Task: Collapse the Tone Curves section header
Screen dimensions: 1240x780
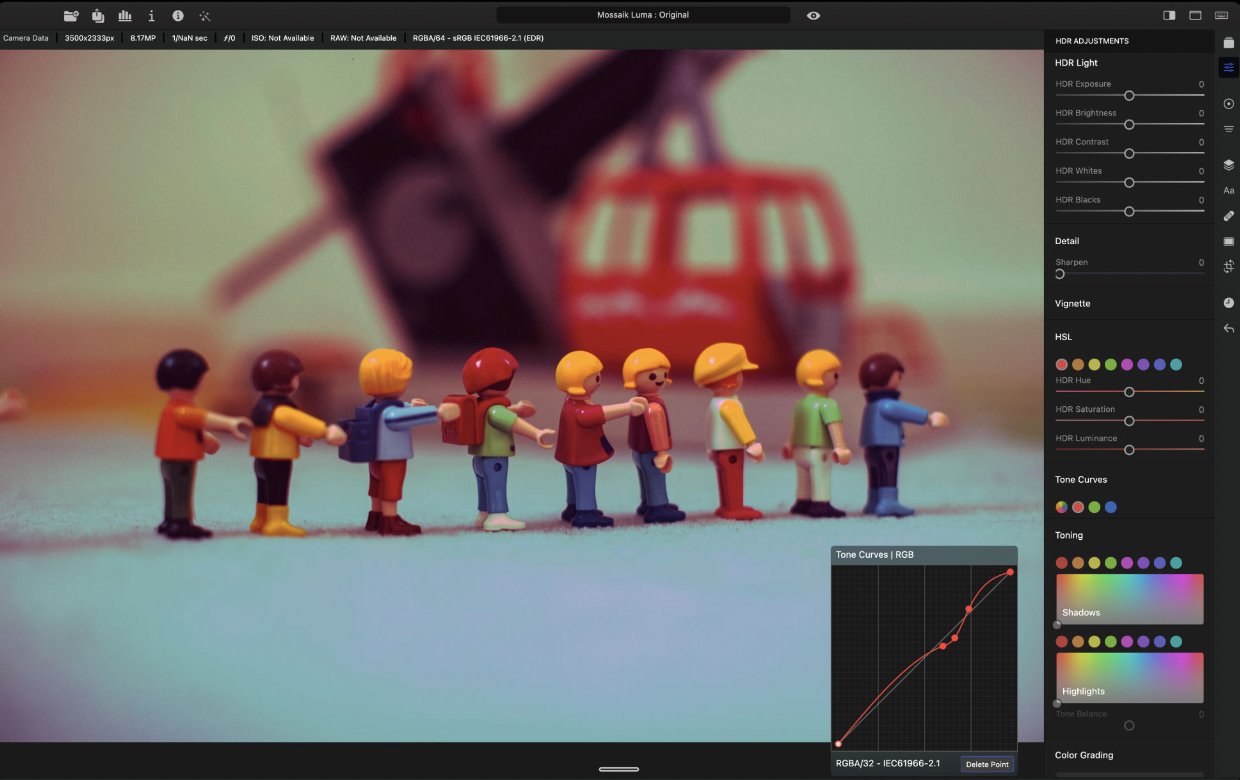Action: 1081,479
